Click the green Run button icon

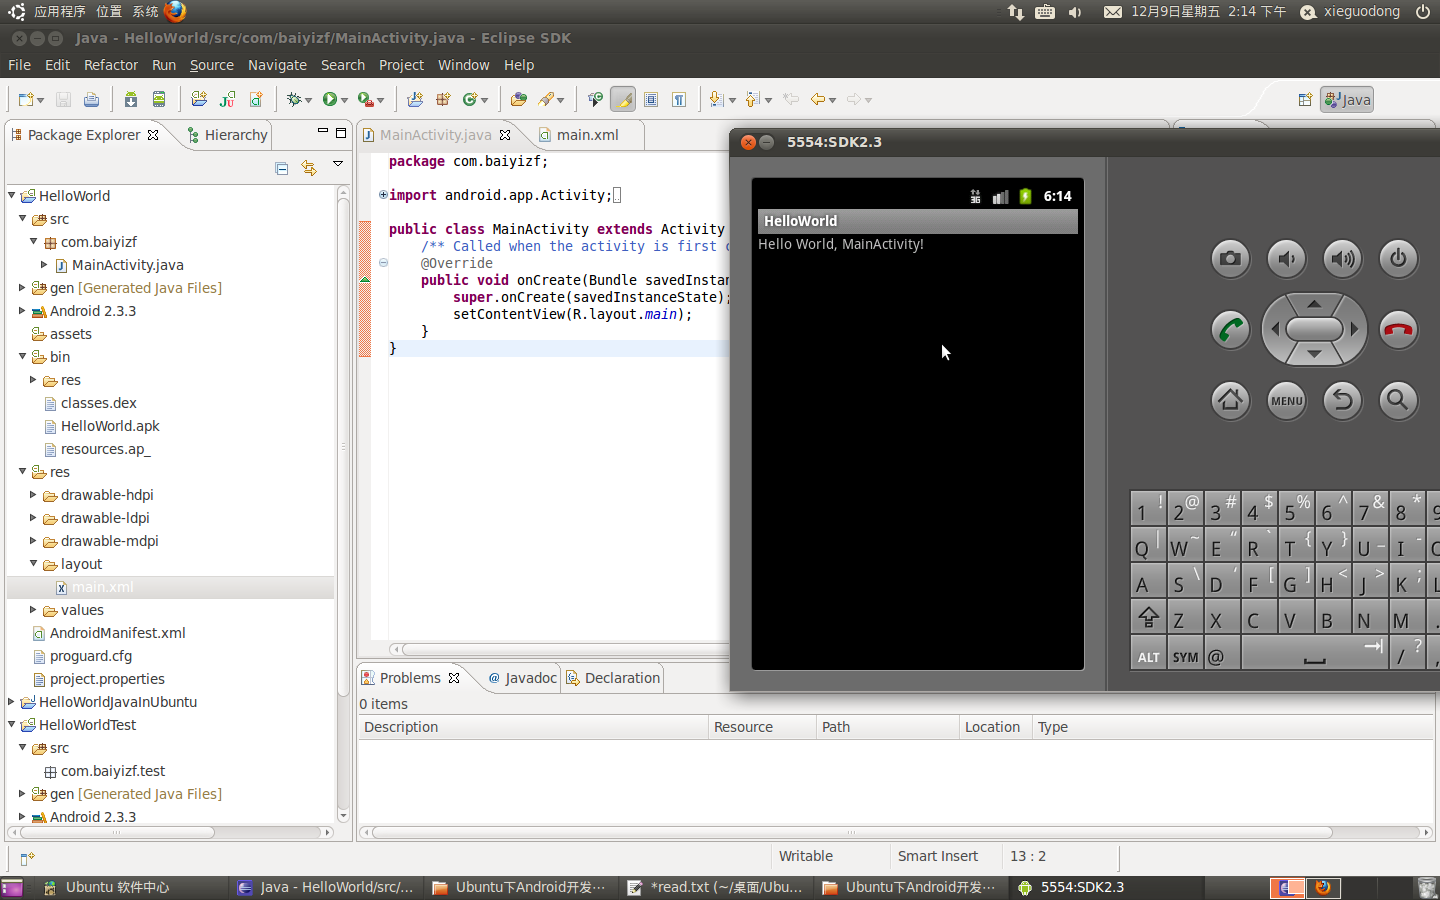click(329, 99)
